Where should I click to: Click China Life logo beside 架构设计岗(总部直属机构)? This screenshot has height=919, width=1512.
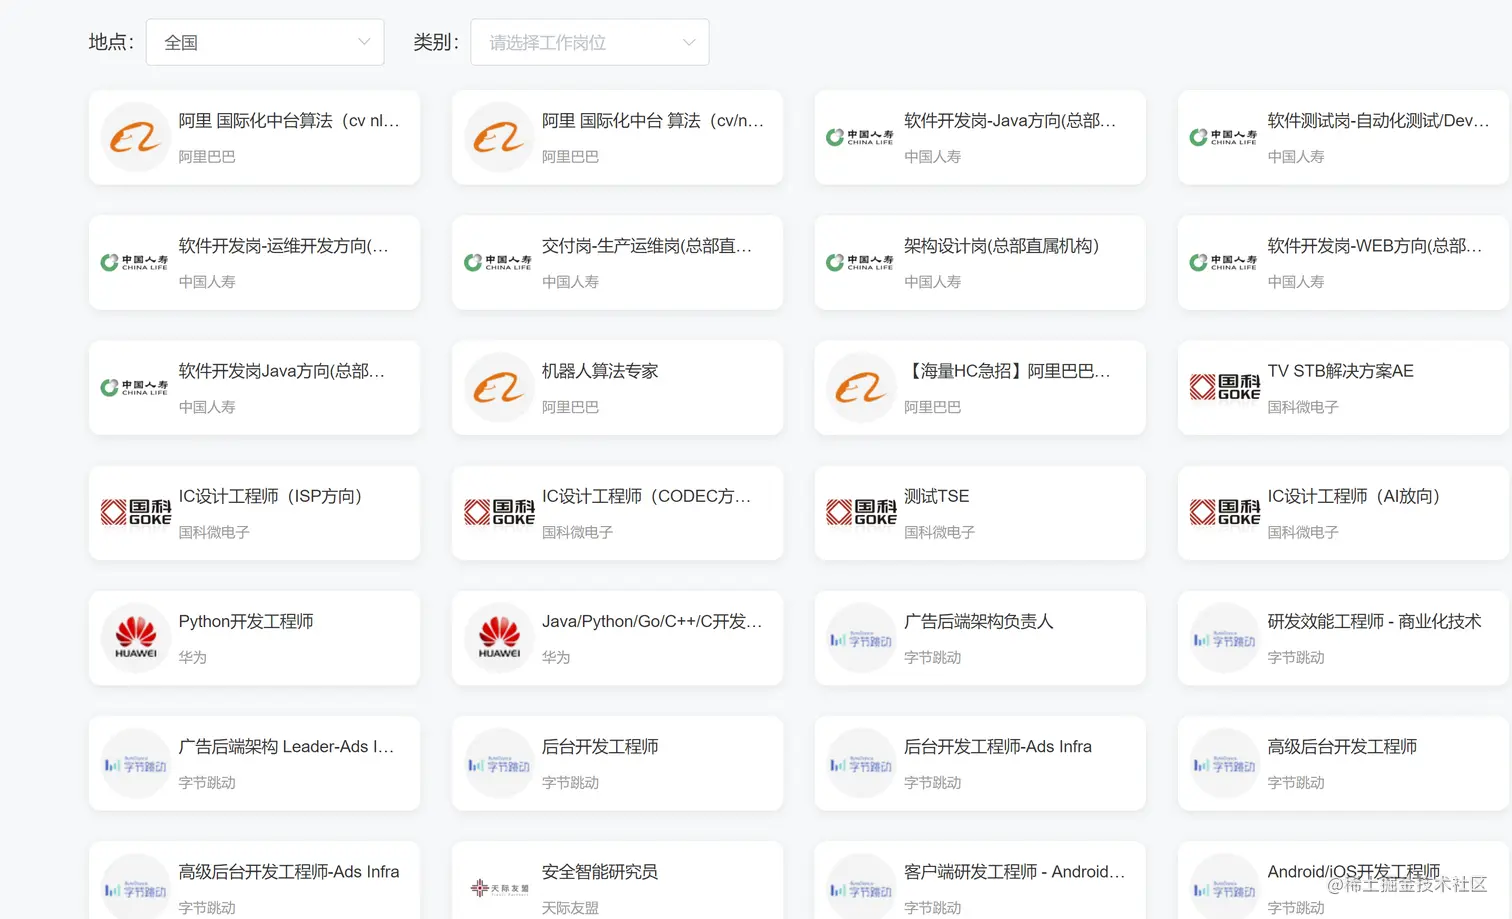[861, 262]
